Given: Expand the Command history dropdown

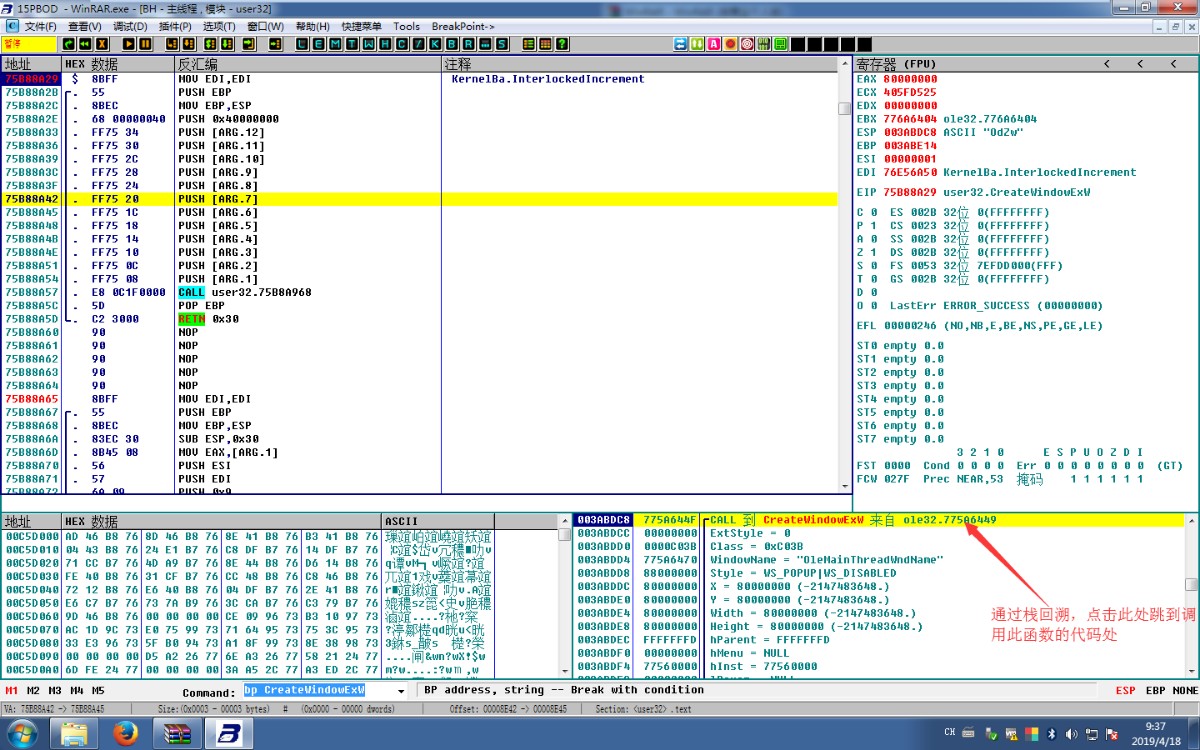Looking at the screenshot, I should 403,691.
